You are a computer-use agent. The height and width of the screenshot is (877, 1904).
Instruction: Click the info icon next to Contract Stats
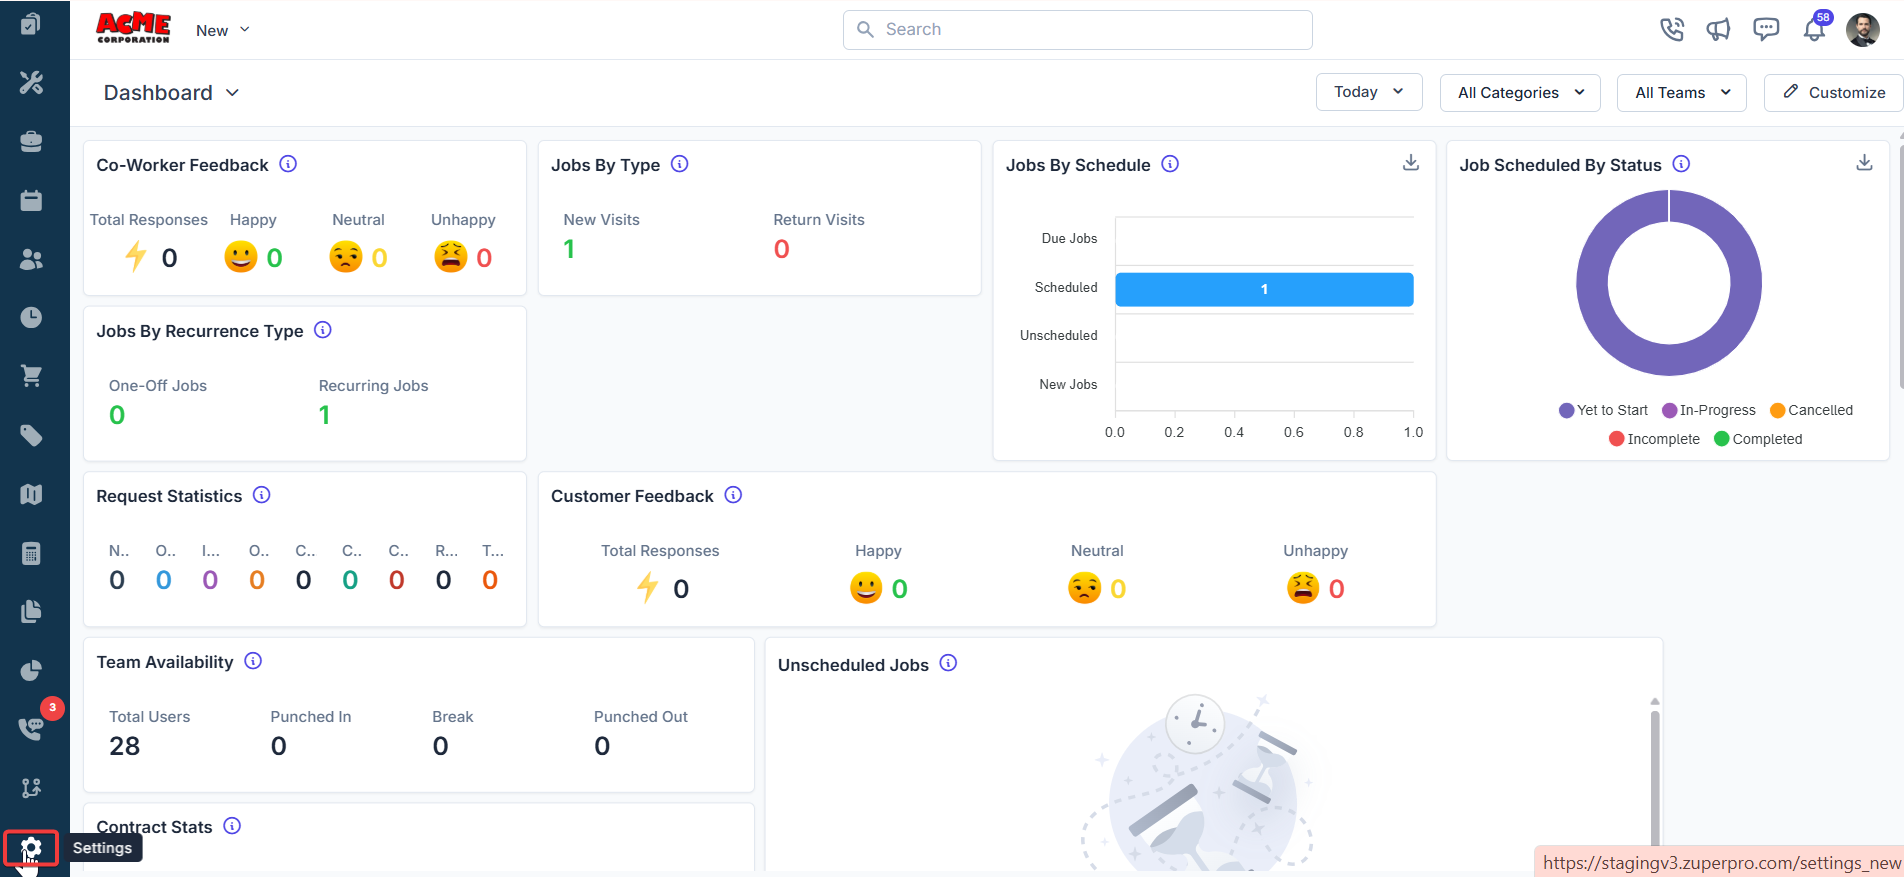pyautogui.click(x=232, y=826)
